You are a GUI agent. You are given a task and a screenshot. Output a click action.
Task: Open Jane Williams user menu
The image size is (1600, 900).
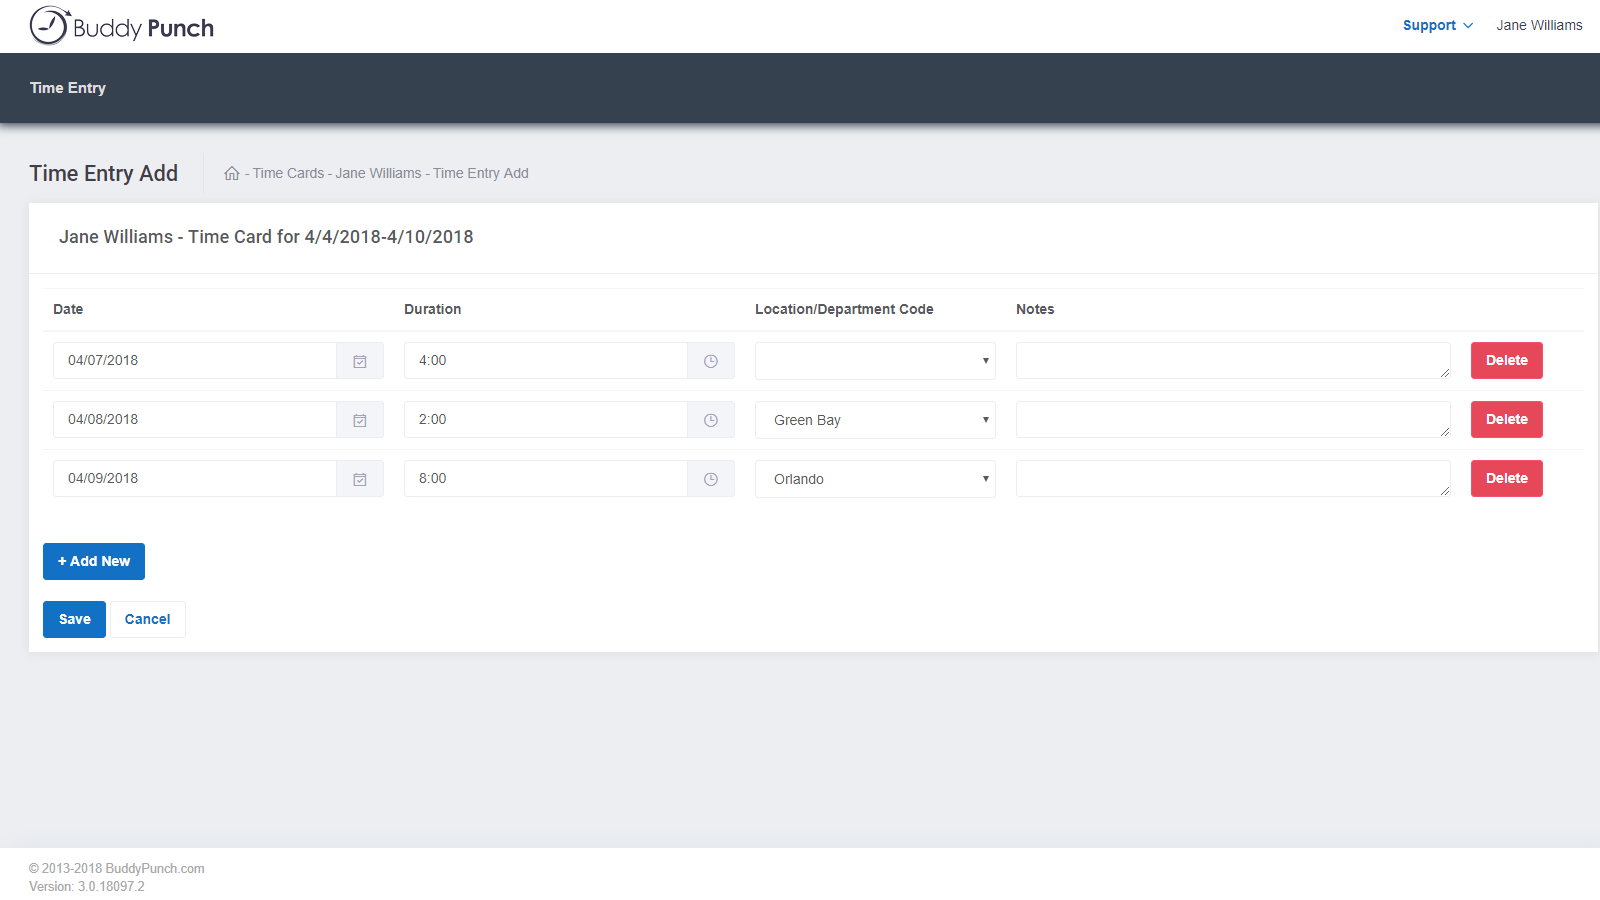[x=1539, y=25]
